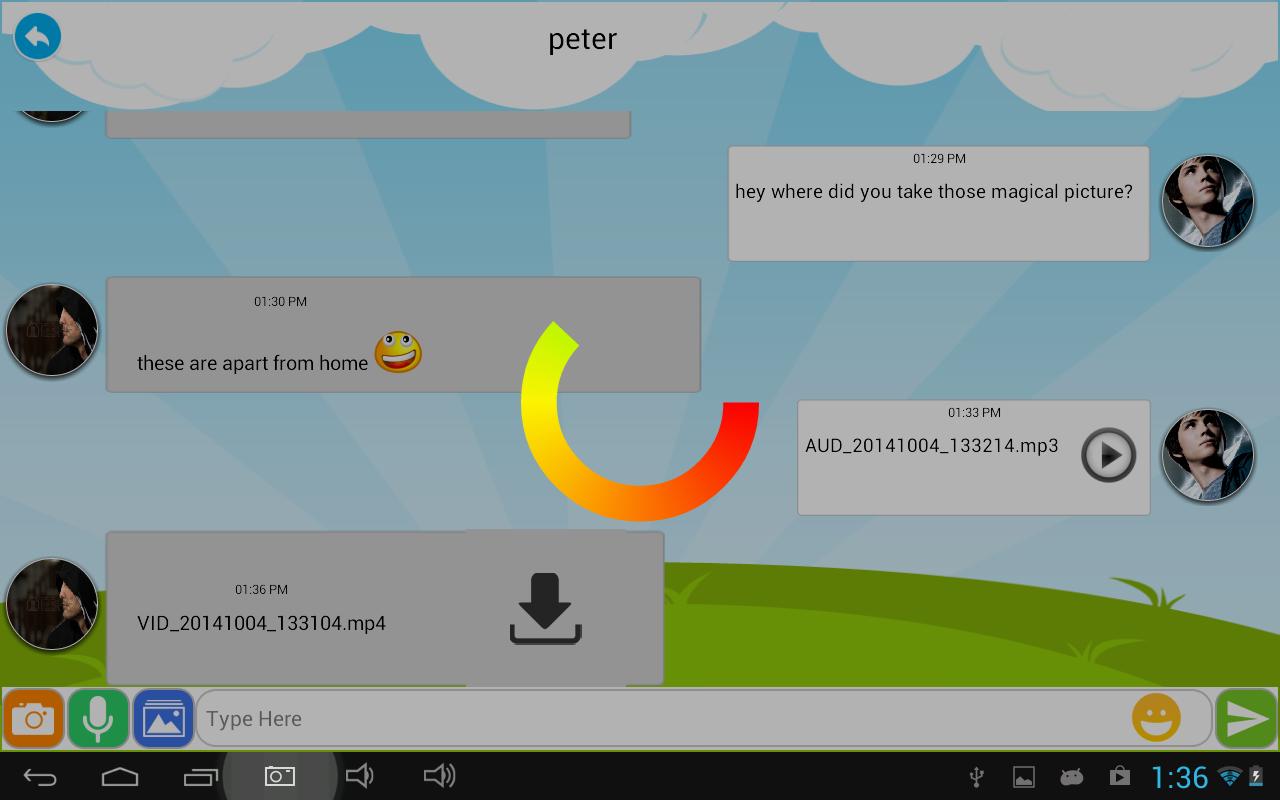The image size is (1280, 800).
Task: Open the emoji smiley picker
Action: tap(1156, 718)
